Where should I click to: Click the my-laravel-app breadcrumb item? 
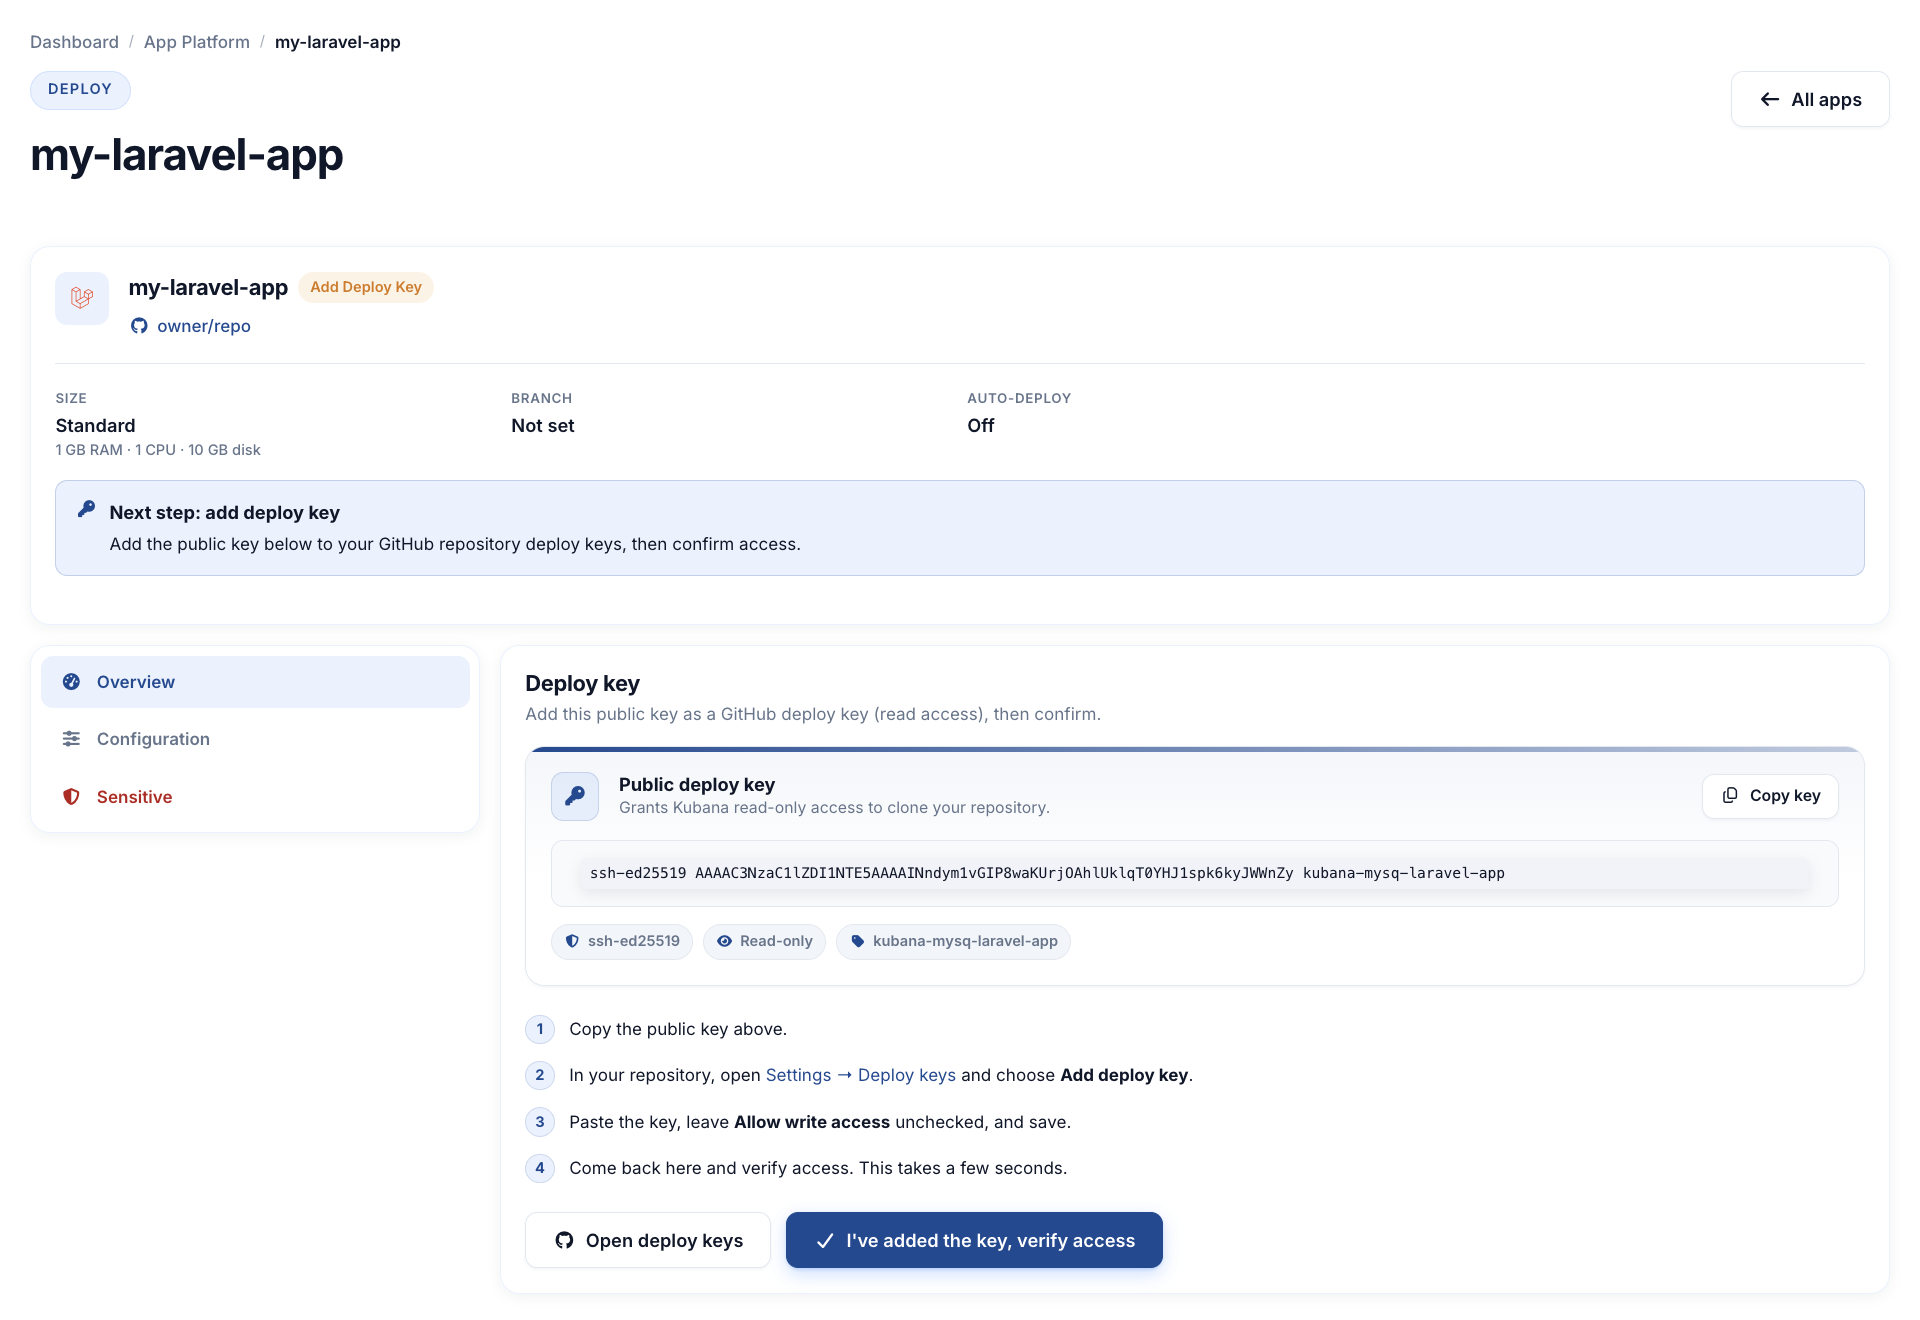pos(338,42)
